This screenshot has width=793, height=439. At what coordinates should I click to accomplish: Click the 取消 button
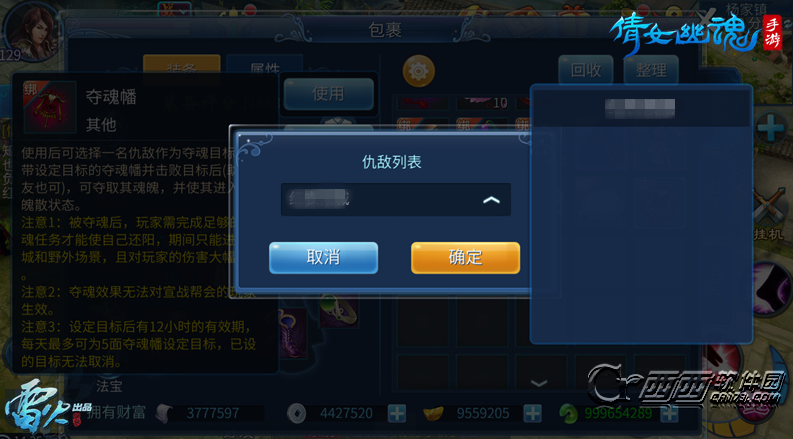click(x=323, y=258)
